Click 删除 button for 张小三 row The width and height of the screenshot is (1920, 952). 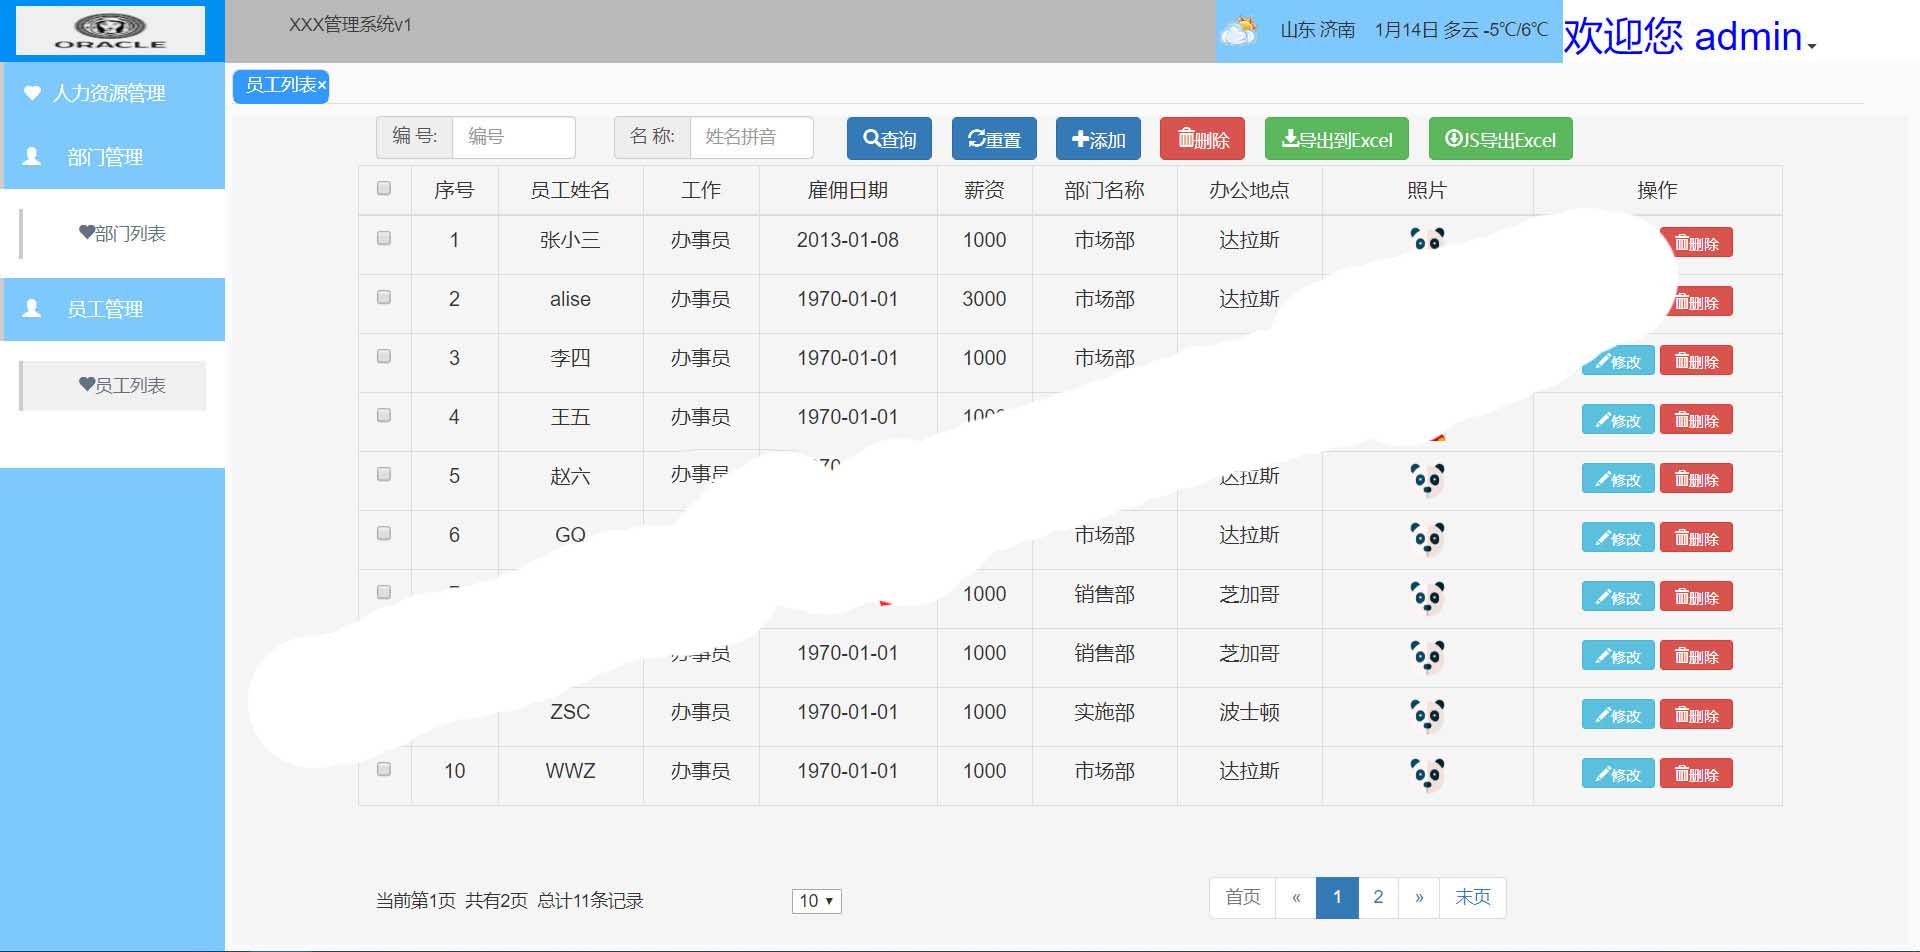click(x=1696, y=243)
